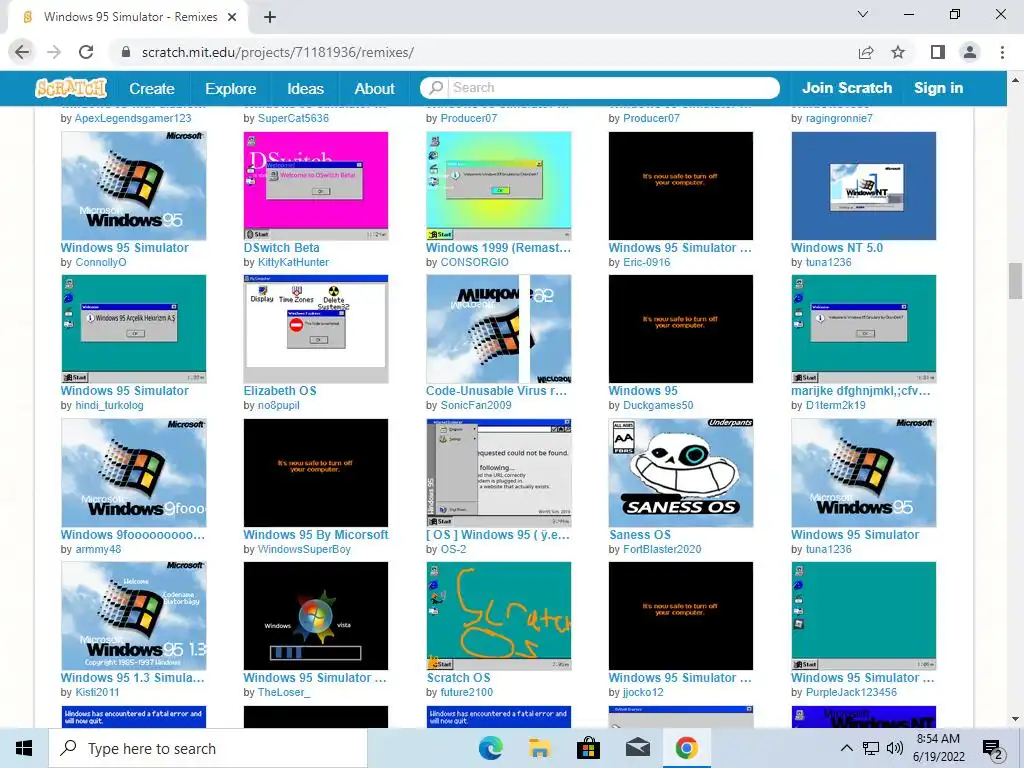Close the Windows 95 Simulator Remixes tab

click(x=232, y=17)
